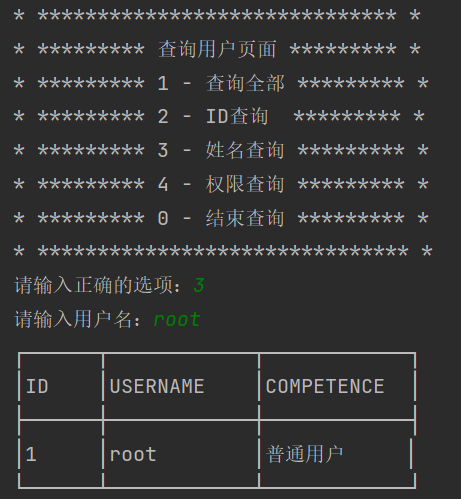Click the COMPETENCE column header

[325, 387]
